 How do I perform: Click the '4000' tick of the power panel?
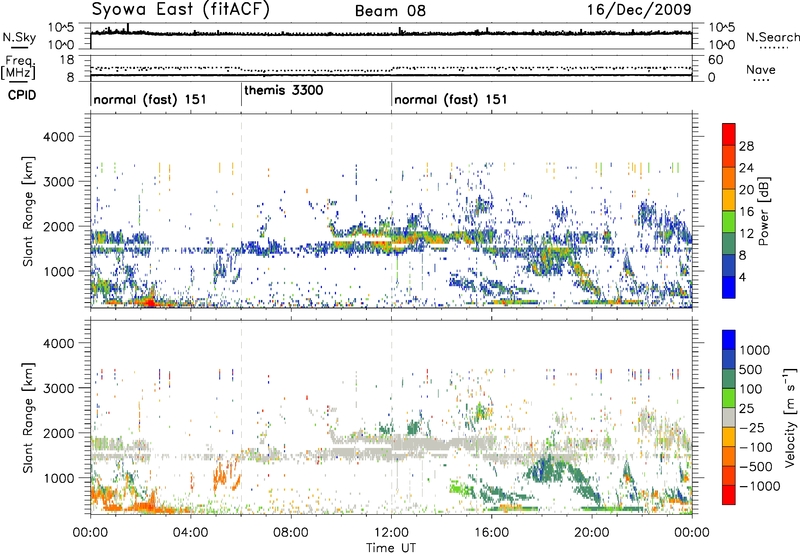tap(58, 137)
